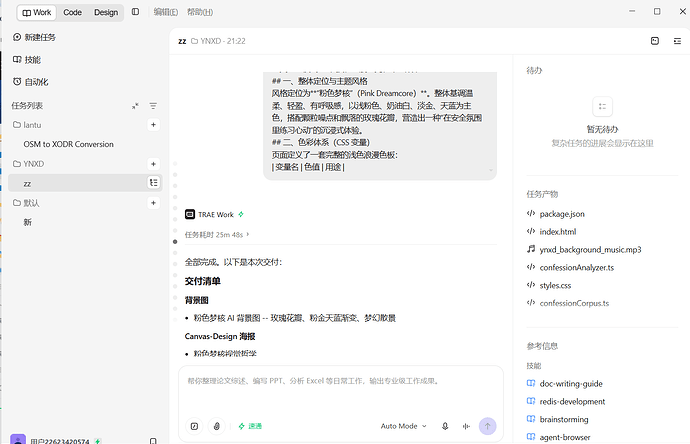Image resolution: width=690 pixels, height=444 pixels.
Task: Click the 参考信息 section label
Action: click(x=542, y=346)
